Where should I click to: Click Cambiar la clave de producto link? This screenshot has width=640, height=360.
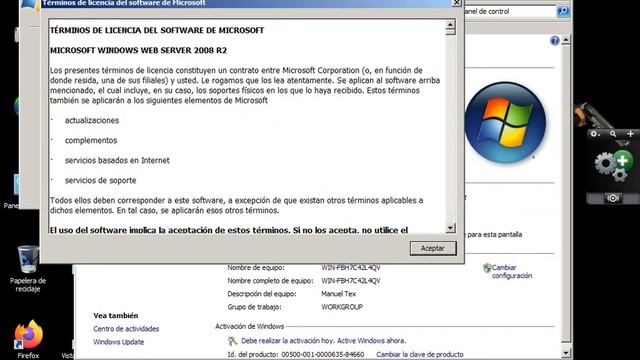[x=420, y=354]
